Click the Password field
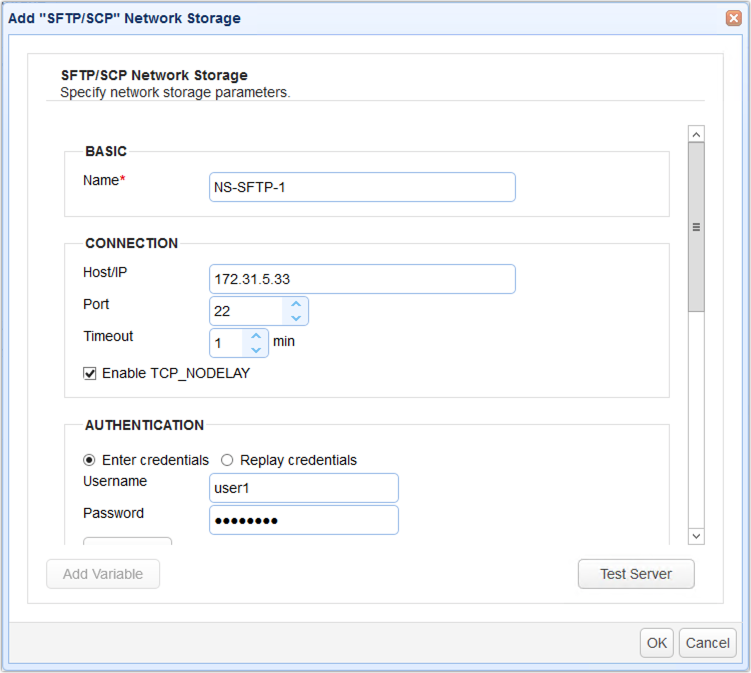The width and height of the screenshot is (751, 673). [x=303, y=520]
